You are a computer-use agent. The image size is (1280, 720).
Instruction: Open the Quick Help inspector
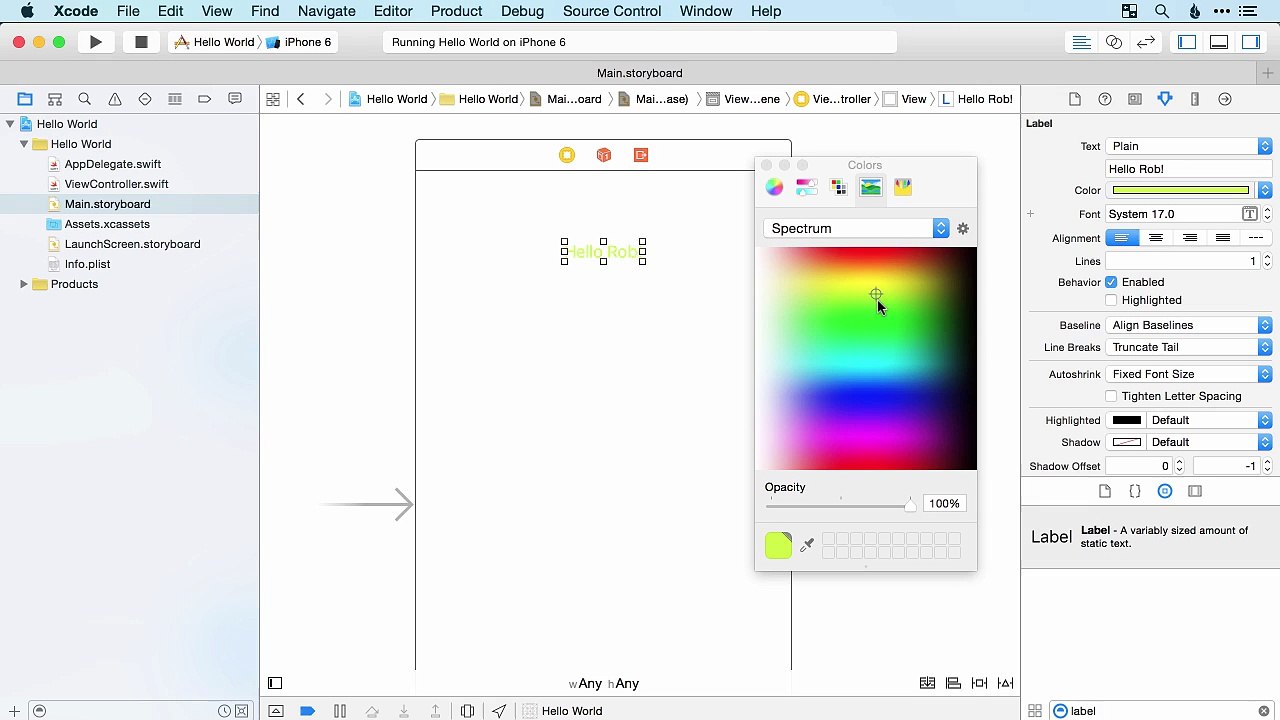pyautogui.click(x=1105, y=99)
